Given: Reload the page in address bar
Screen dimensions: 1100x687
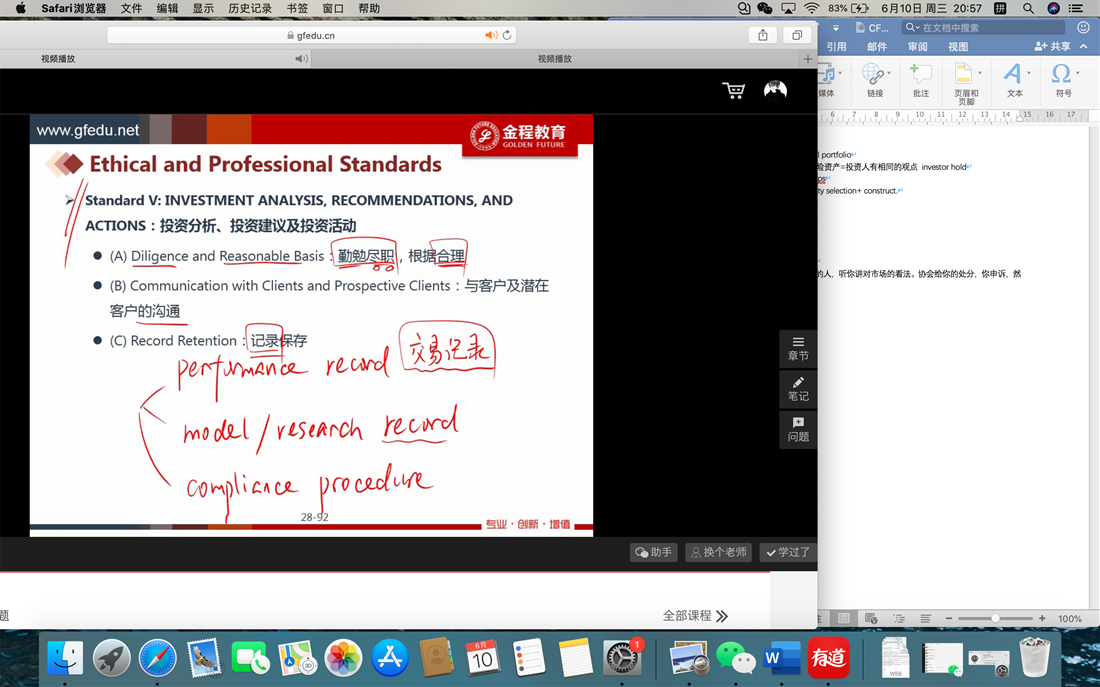Looking at the screenshot, I should [x=507, y=35].
